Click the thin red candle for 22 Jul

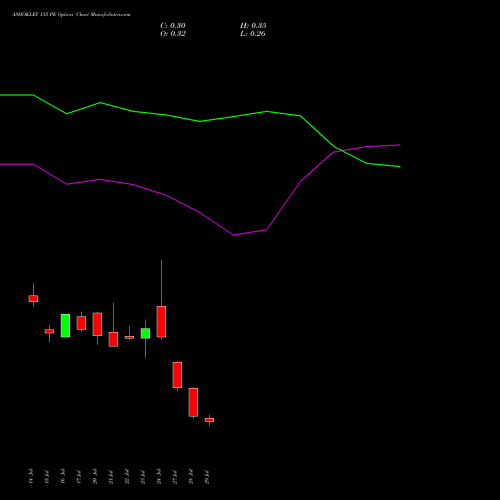pos(129,337)
